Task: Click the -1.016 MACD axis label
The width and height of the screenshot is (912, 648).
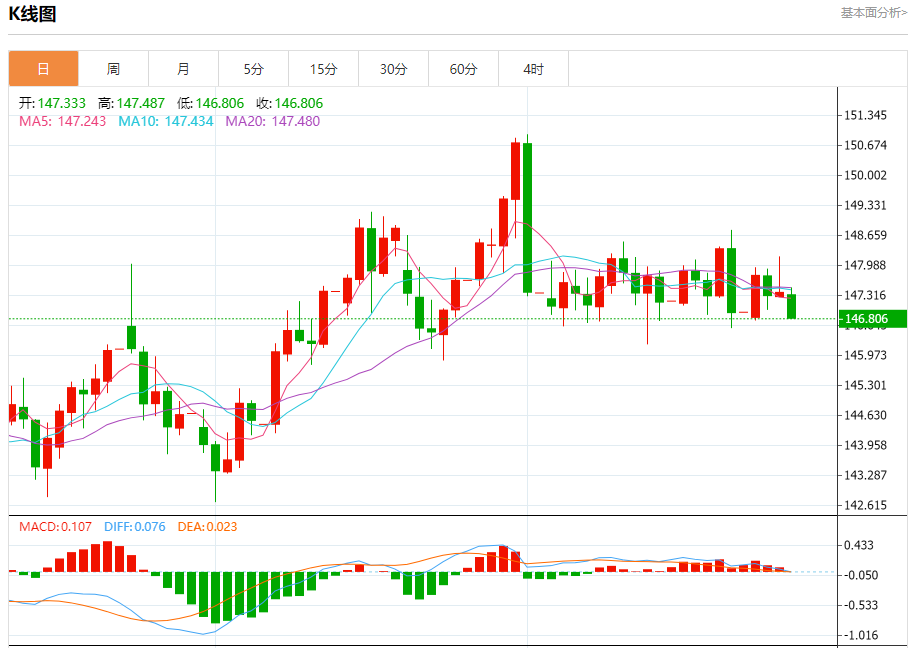Action: (x=861, y=635)
